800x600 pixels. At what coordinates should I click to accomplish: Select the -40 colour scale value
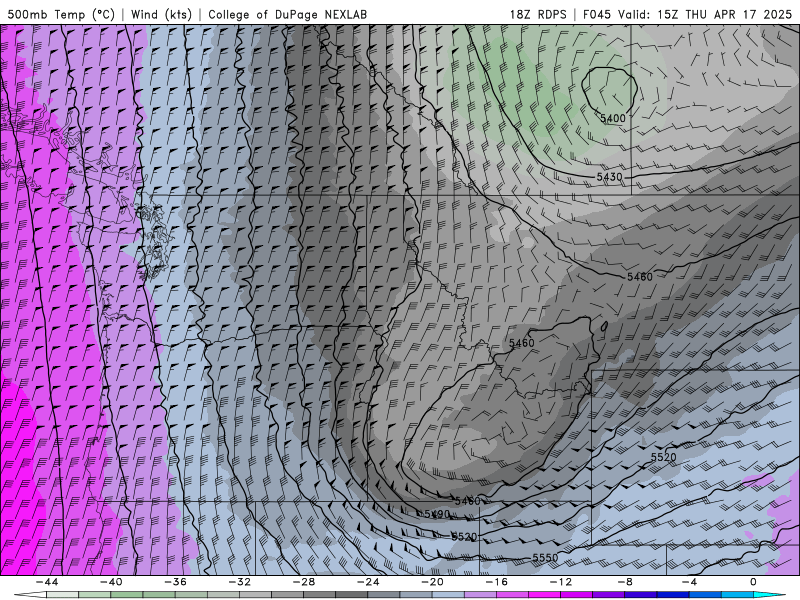[x=111, y=582]
